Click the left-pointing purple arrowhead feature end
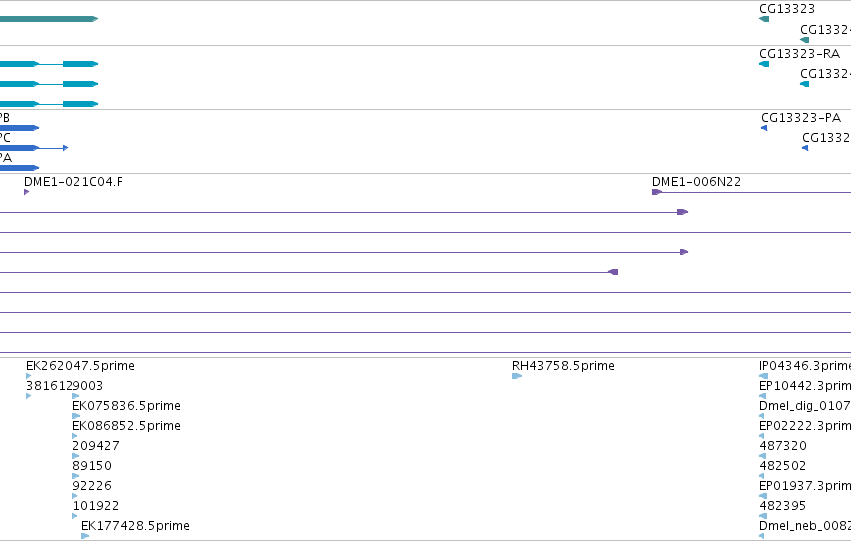The image size is (851, 541). tap(613, 272)
